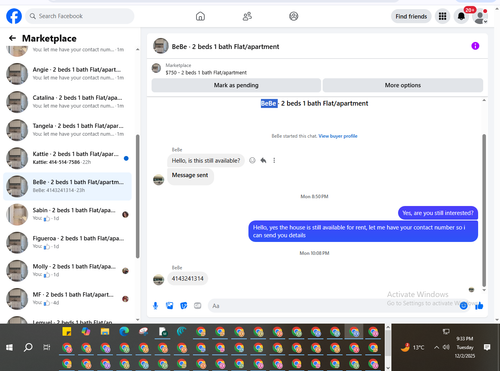This screenshot has width=500, height=371.
Task: Open the emoji picker in message box
Action: click(463, 306)
